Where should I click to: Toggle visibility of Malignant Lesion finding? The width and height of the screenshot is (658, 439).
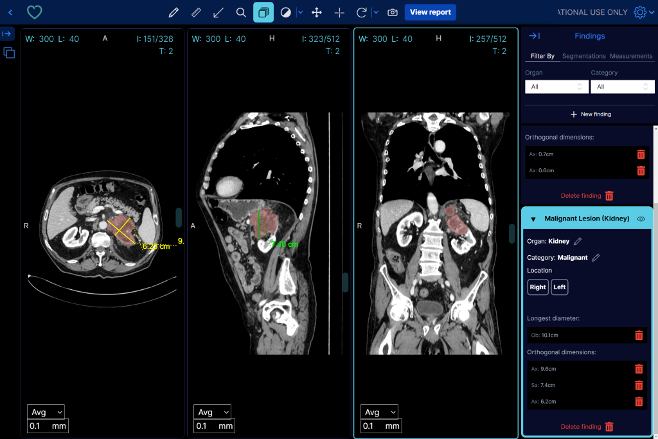pyautogui.click(x=640, y=218)
